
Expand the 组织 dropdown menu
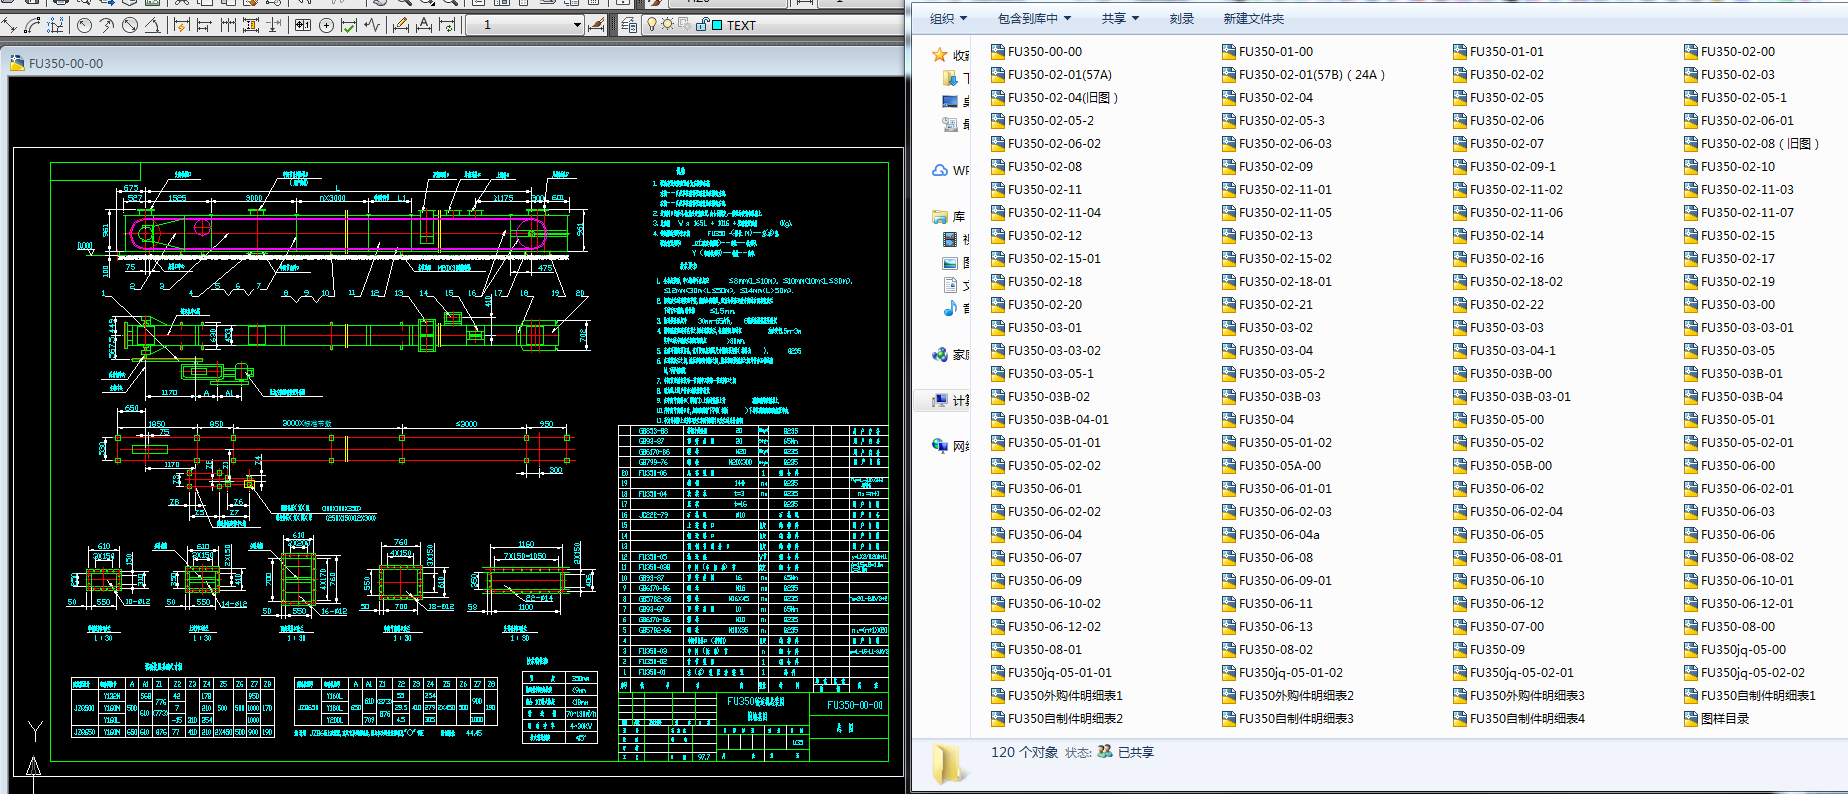point(948,19)
